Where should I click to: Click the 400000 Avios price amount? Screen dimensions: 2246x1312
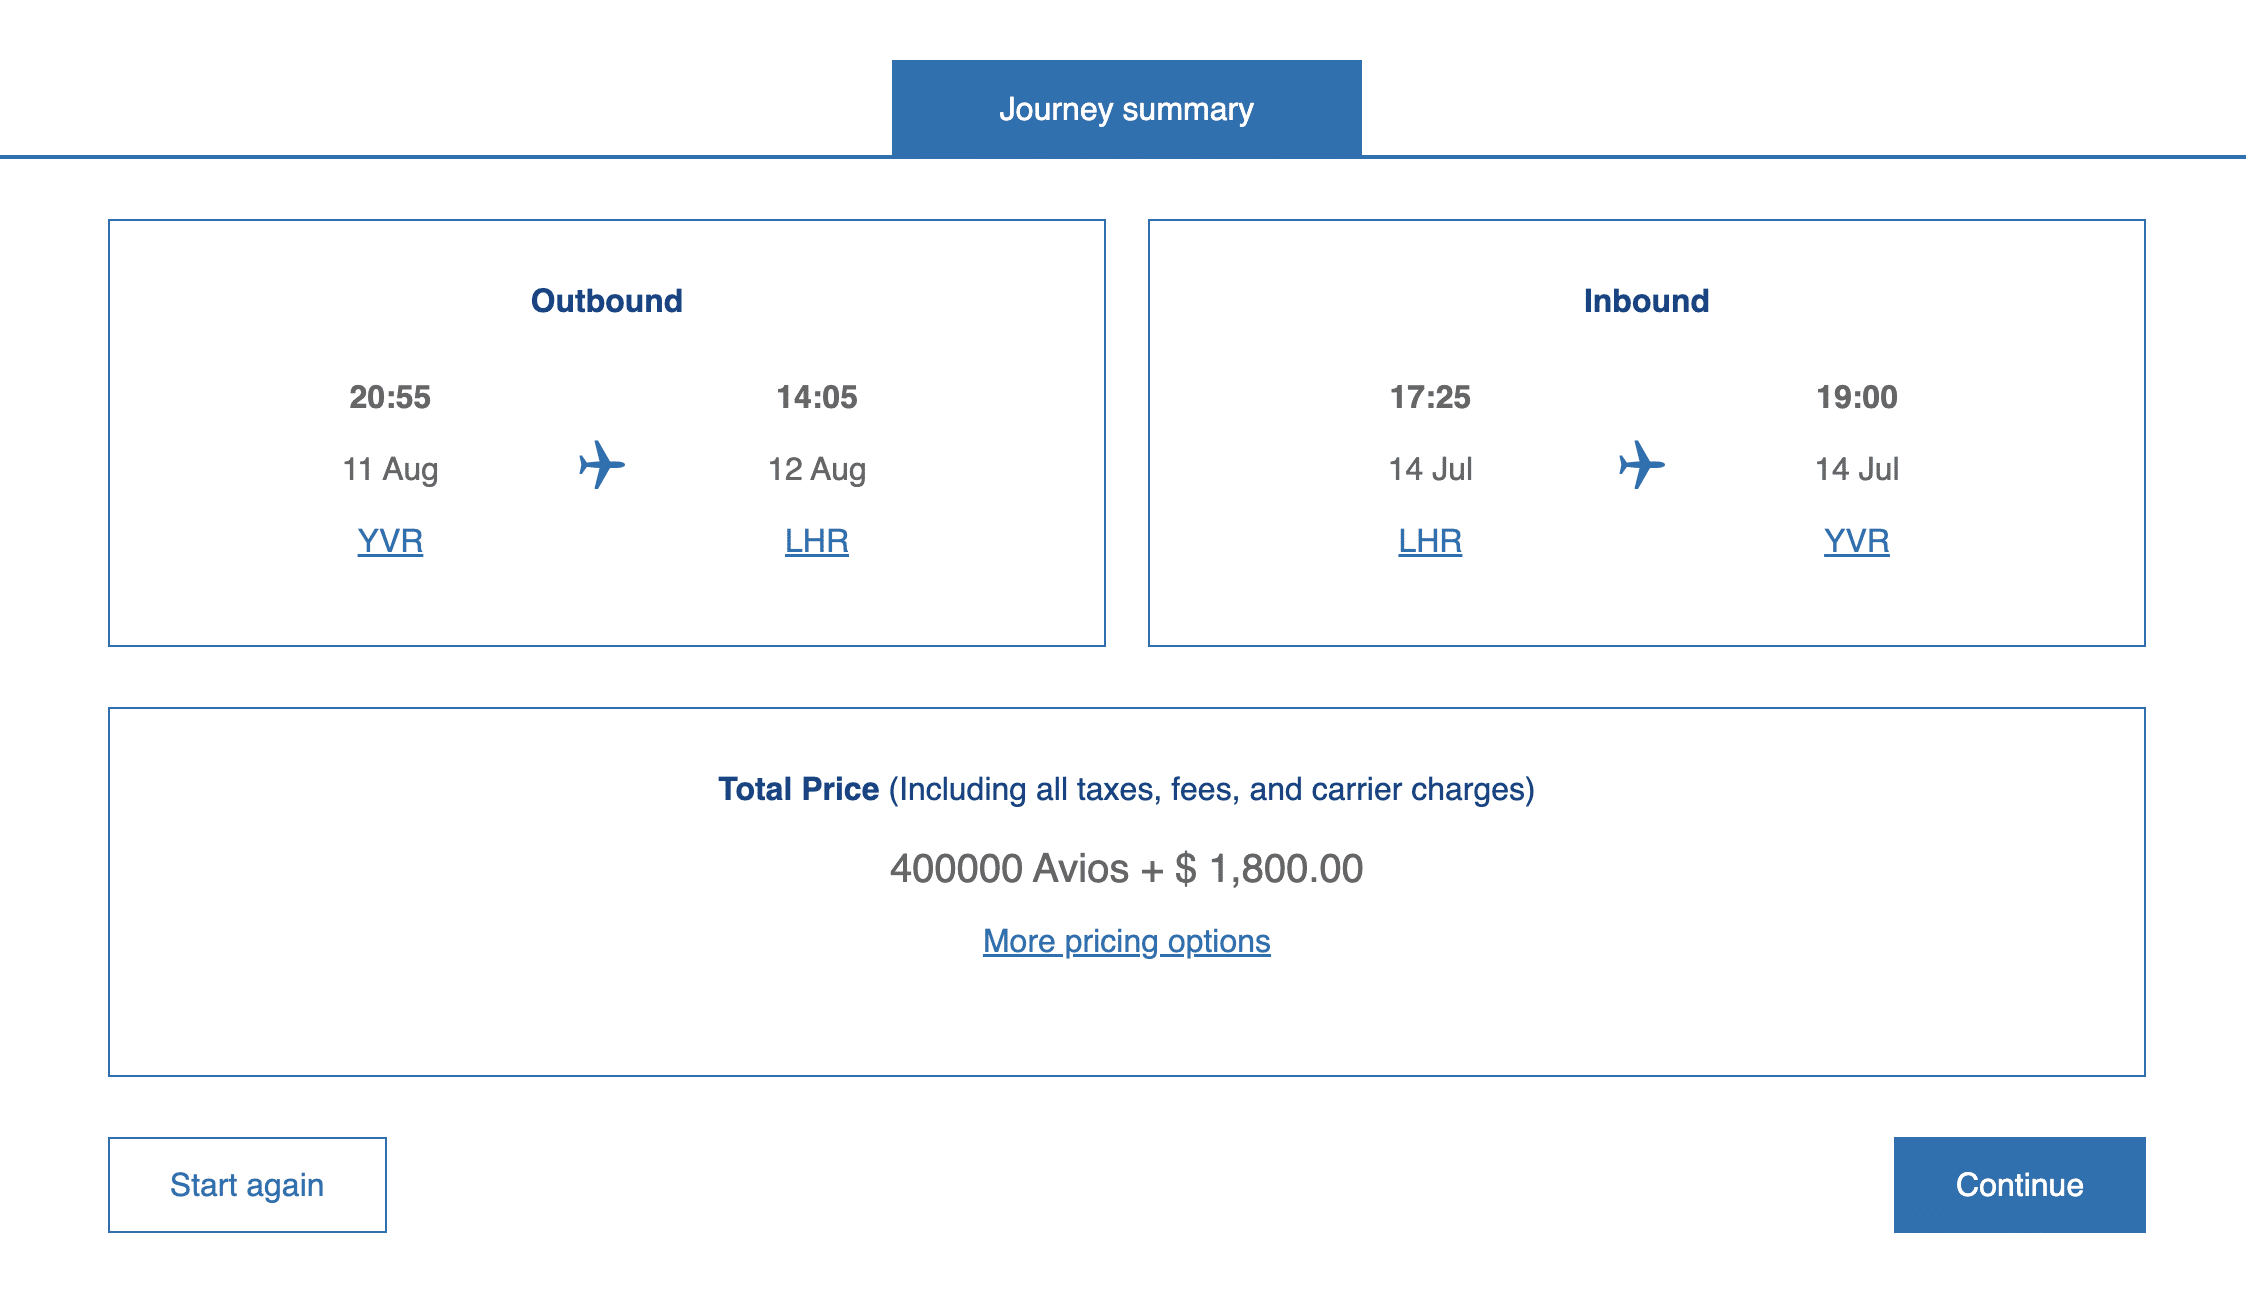coord(1009,868)
